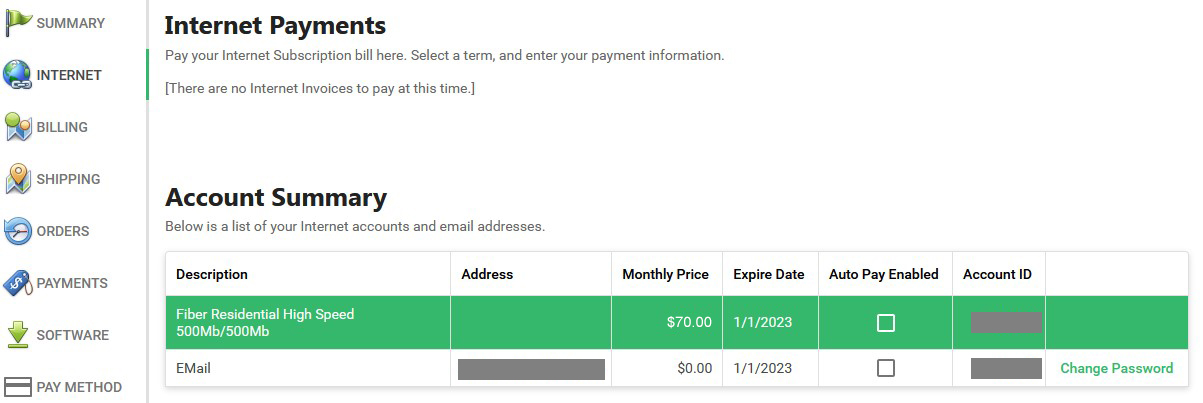Enable Auto Pay for EMail account

pos(885,368)
